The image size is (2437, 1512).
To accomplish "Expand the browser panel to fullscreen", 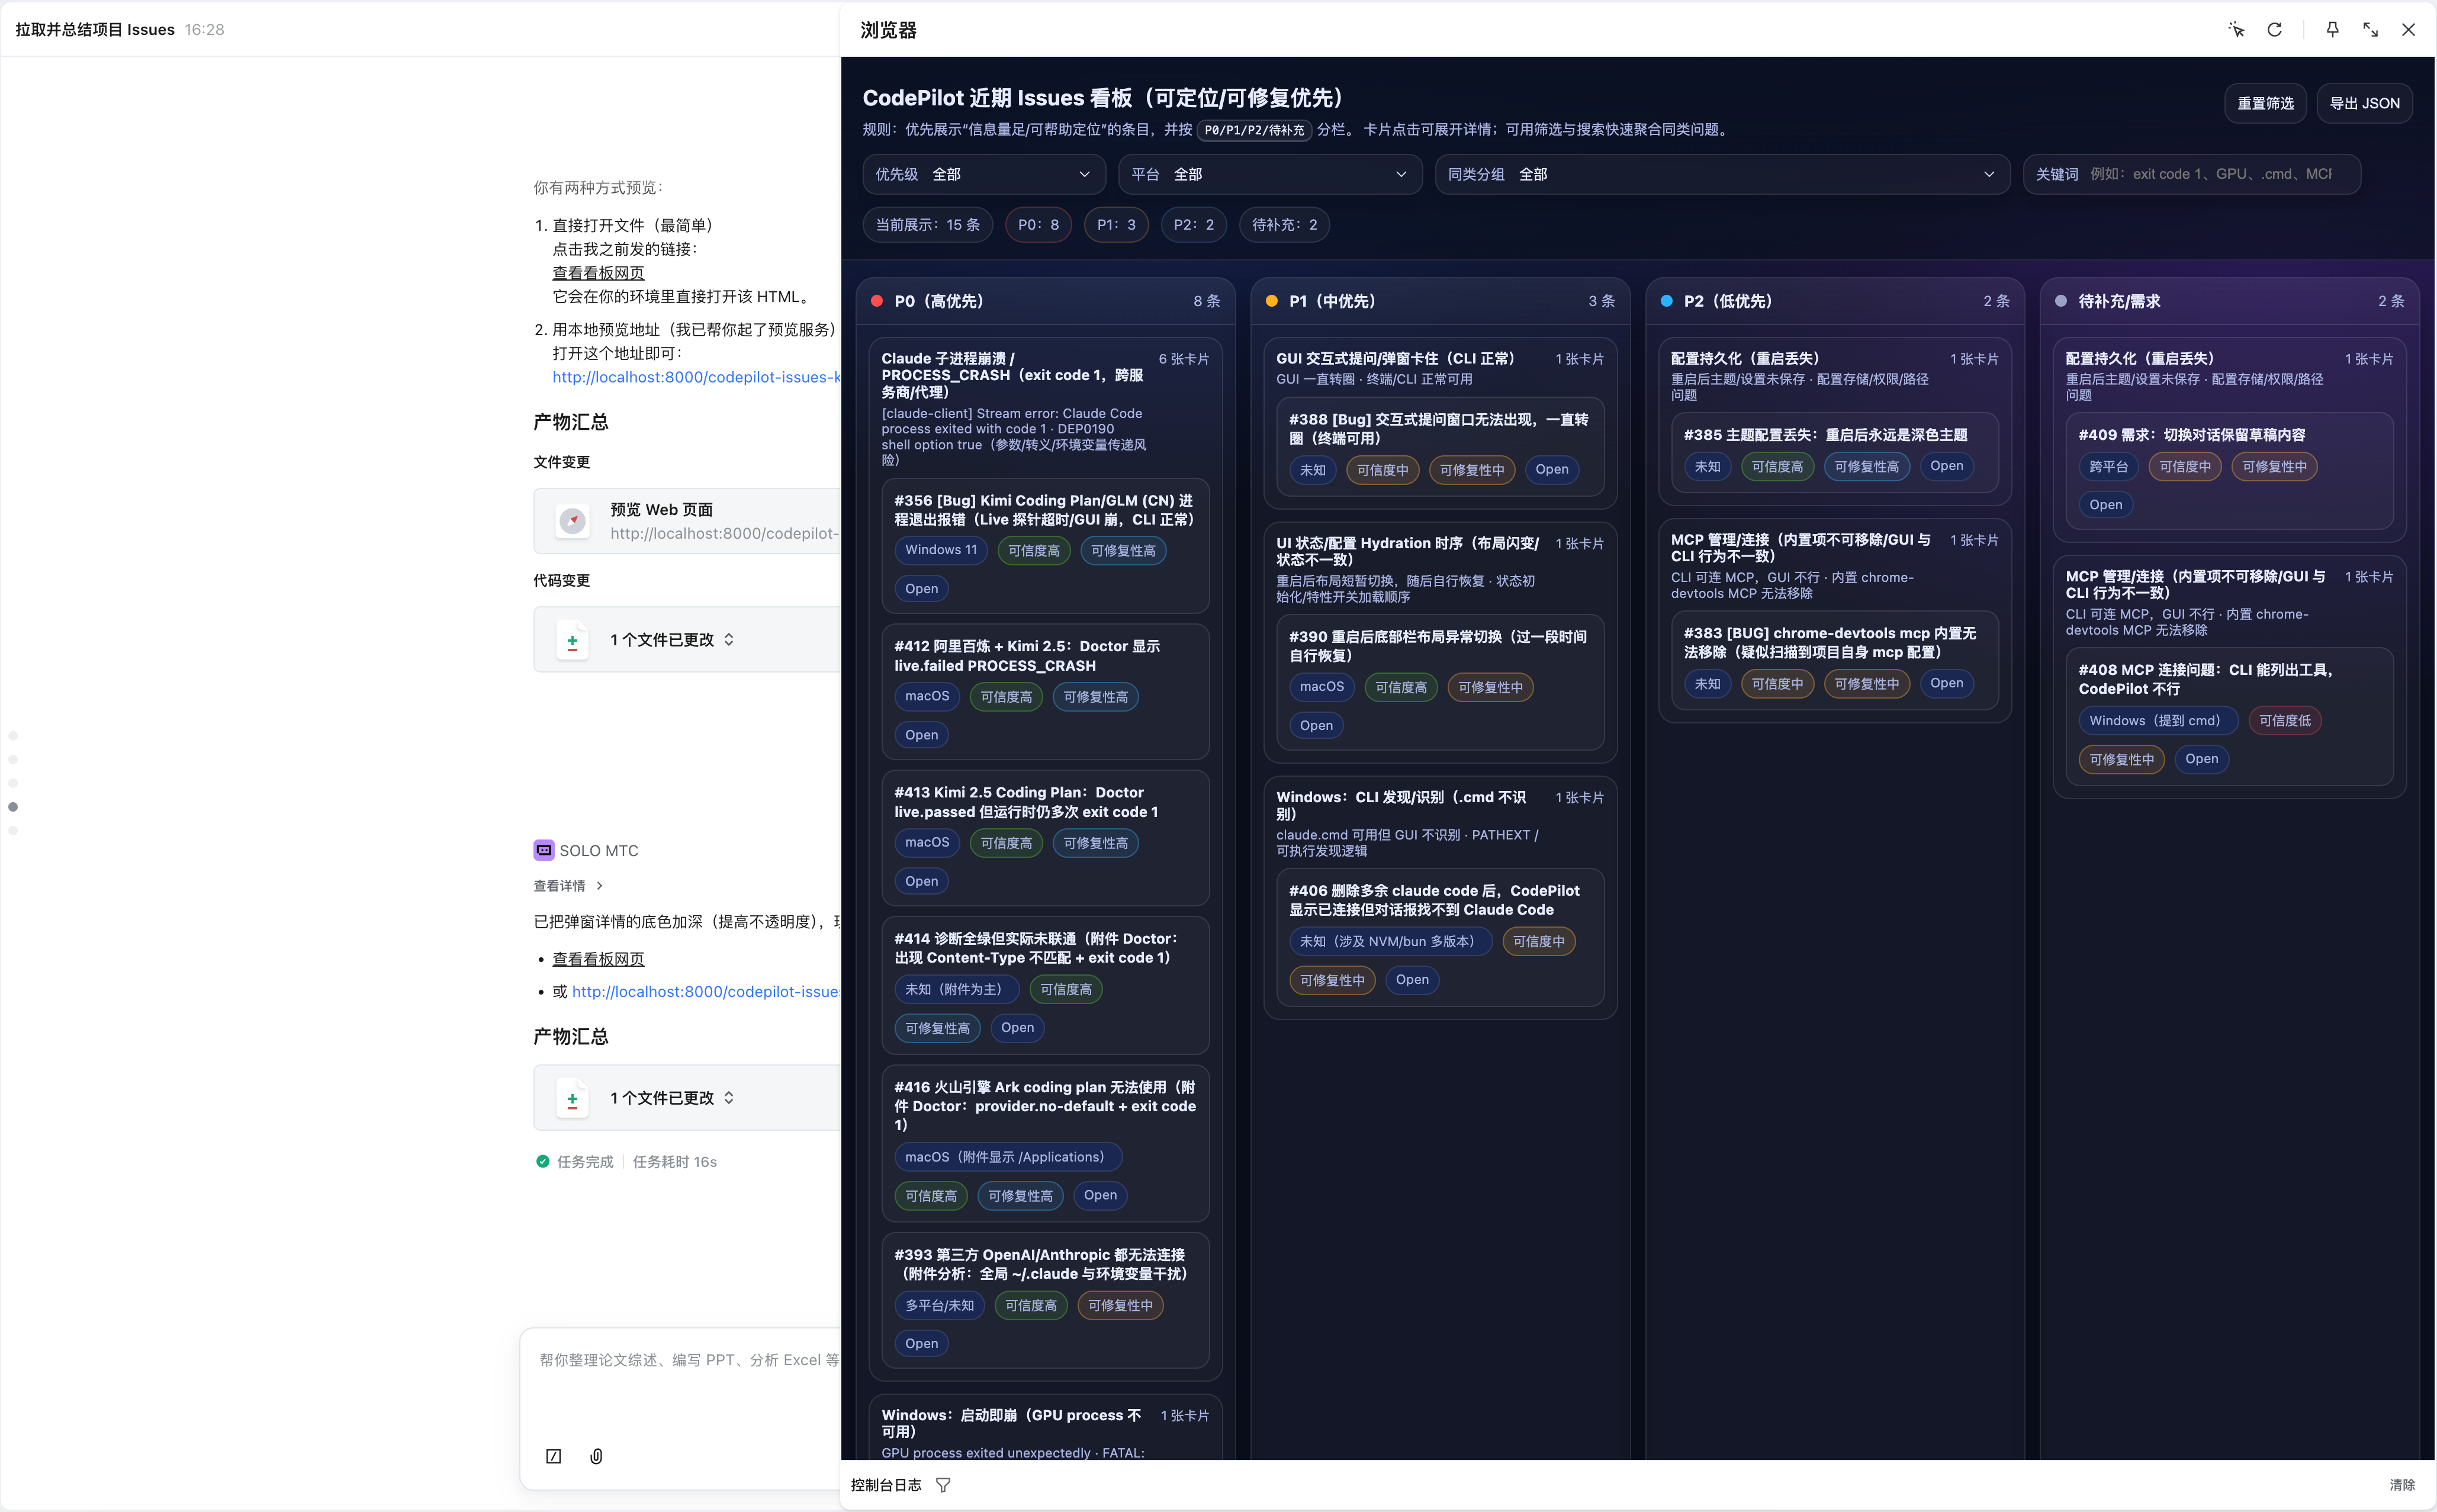I will [2370, 30].
